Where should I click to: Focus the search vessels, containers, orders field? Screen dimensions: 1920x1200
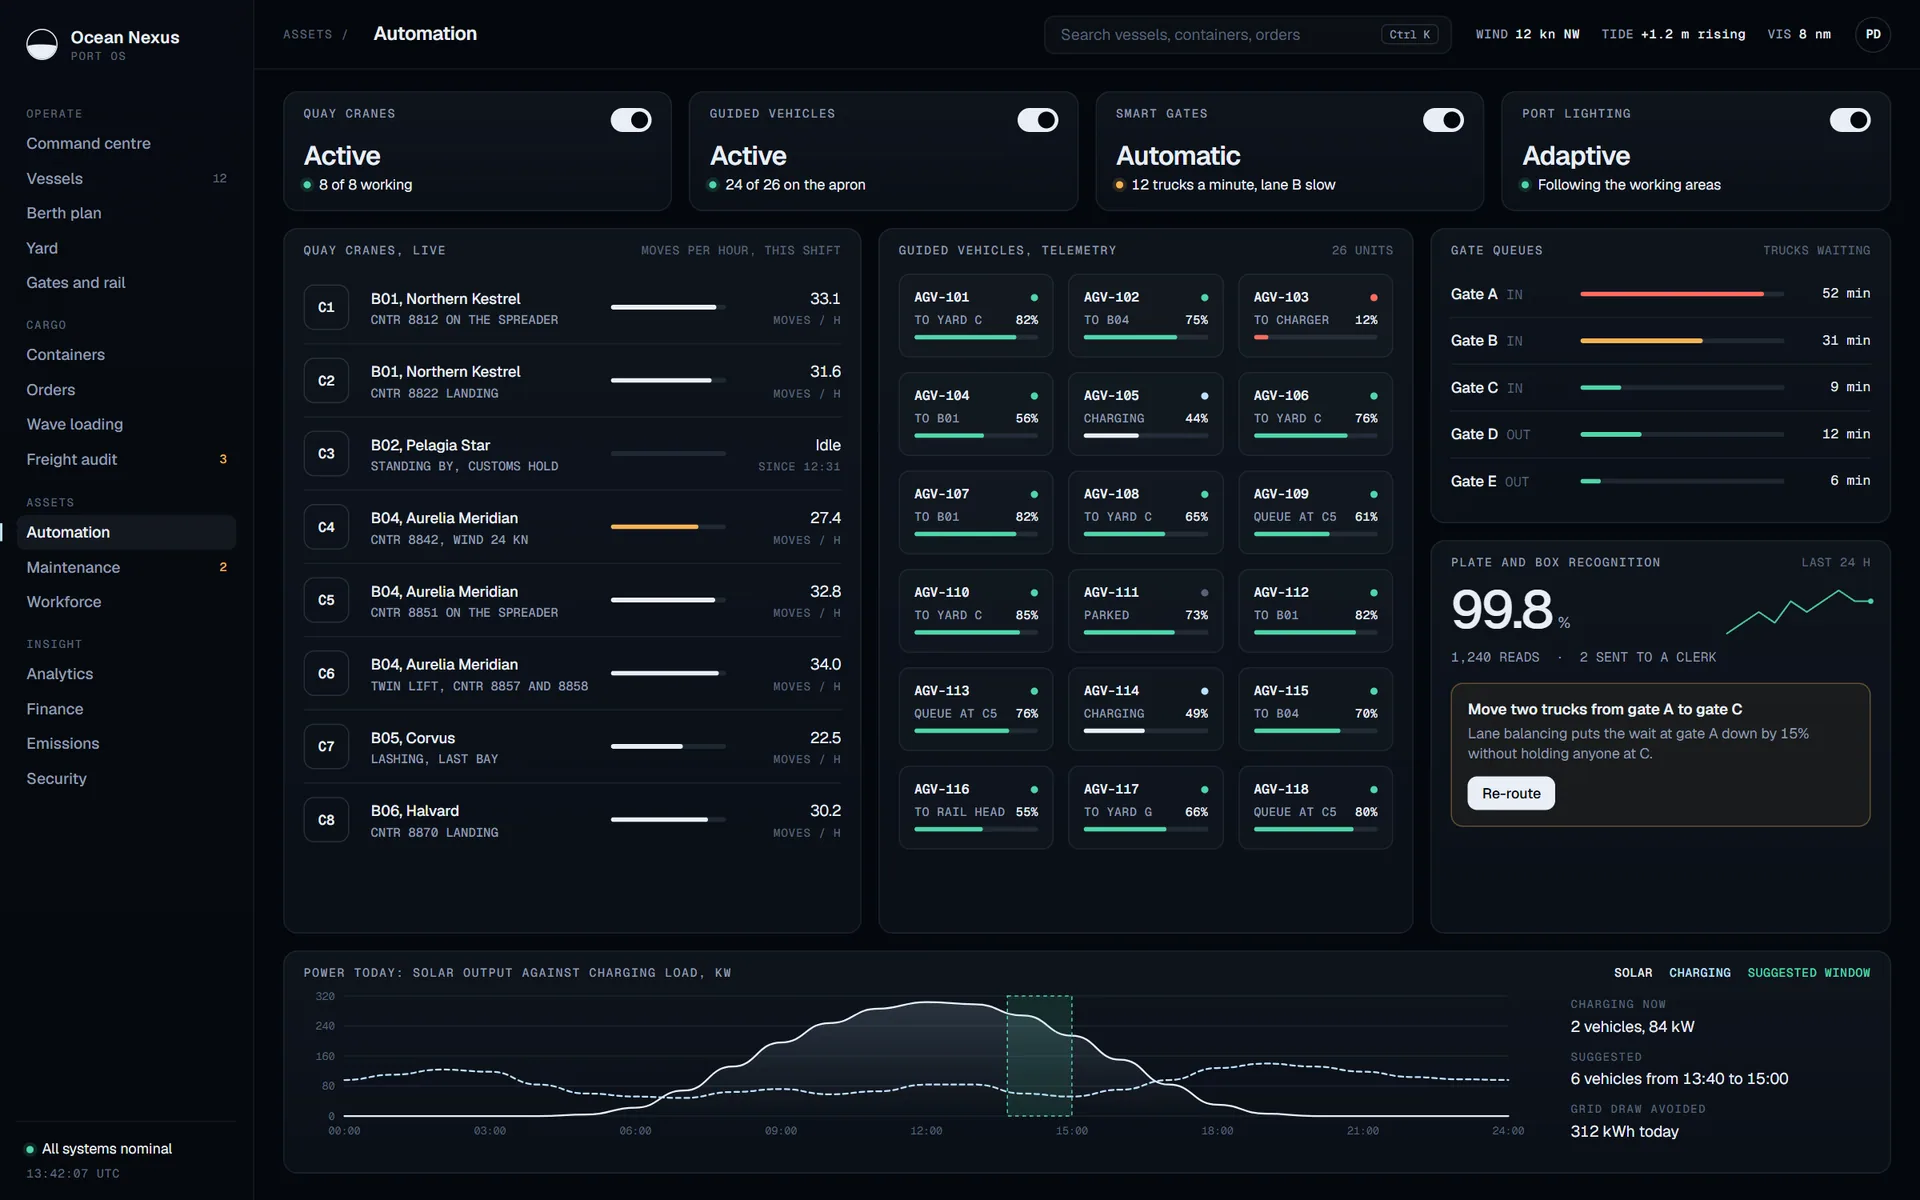pos(1247,35)
